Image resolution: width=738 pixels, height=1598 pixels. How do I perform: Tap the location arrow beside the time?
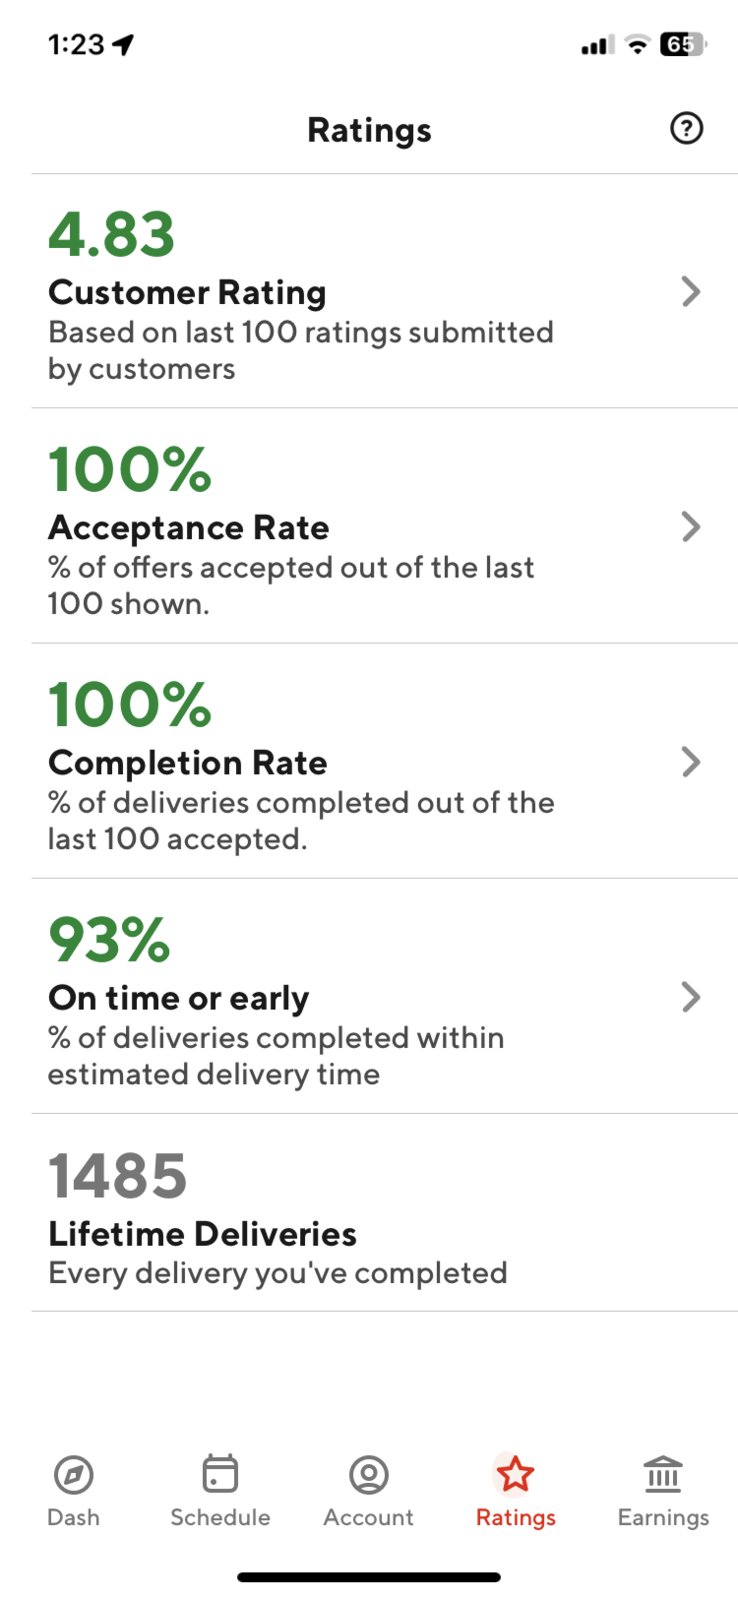tap(123, 45)
